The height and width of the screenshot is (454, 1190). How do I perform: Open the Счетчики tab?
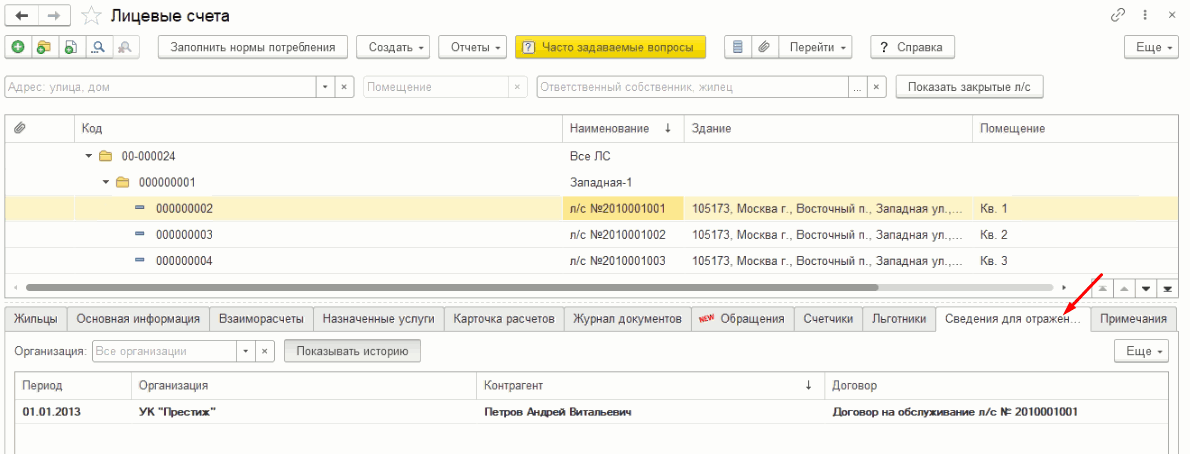[828, 319]
